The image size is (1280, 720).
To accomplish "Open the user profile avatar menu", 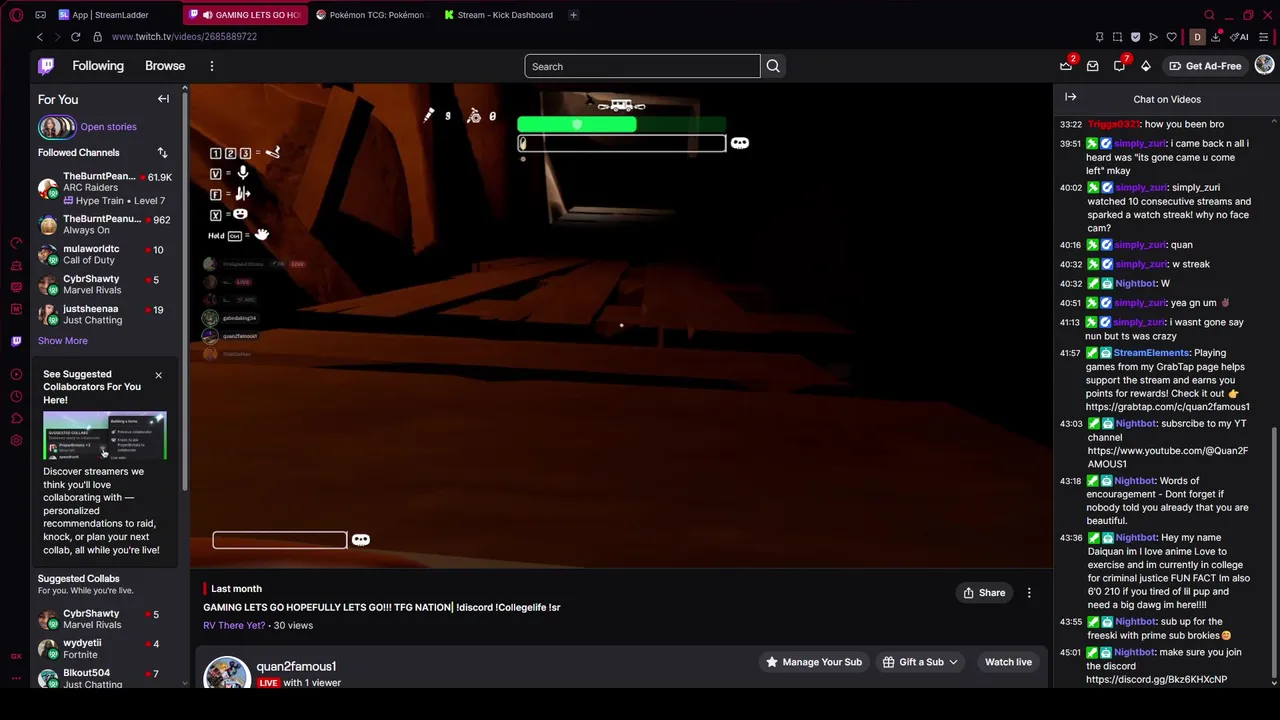I will click(1264, 65).
